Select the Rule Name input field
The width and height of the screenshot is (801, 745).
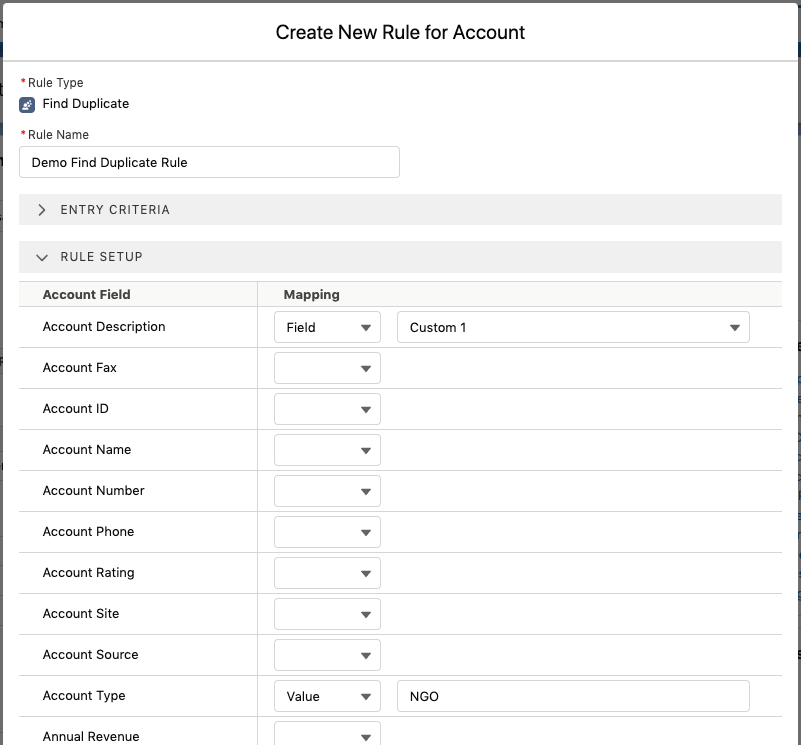point(209,161)
